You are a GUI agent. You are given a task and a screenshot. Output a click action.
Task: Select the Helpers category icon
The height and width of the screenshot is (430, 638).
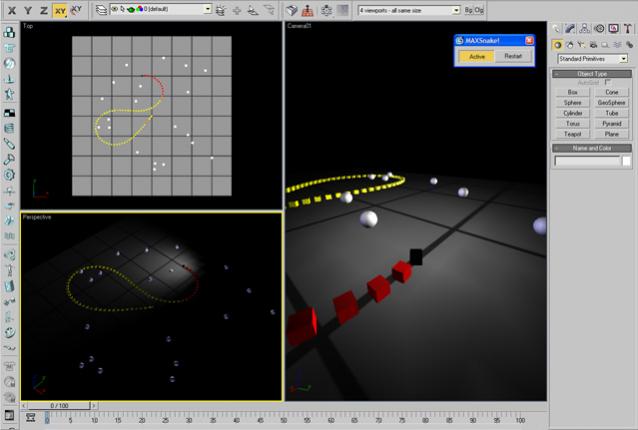click(603, 45)
